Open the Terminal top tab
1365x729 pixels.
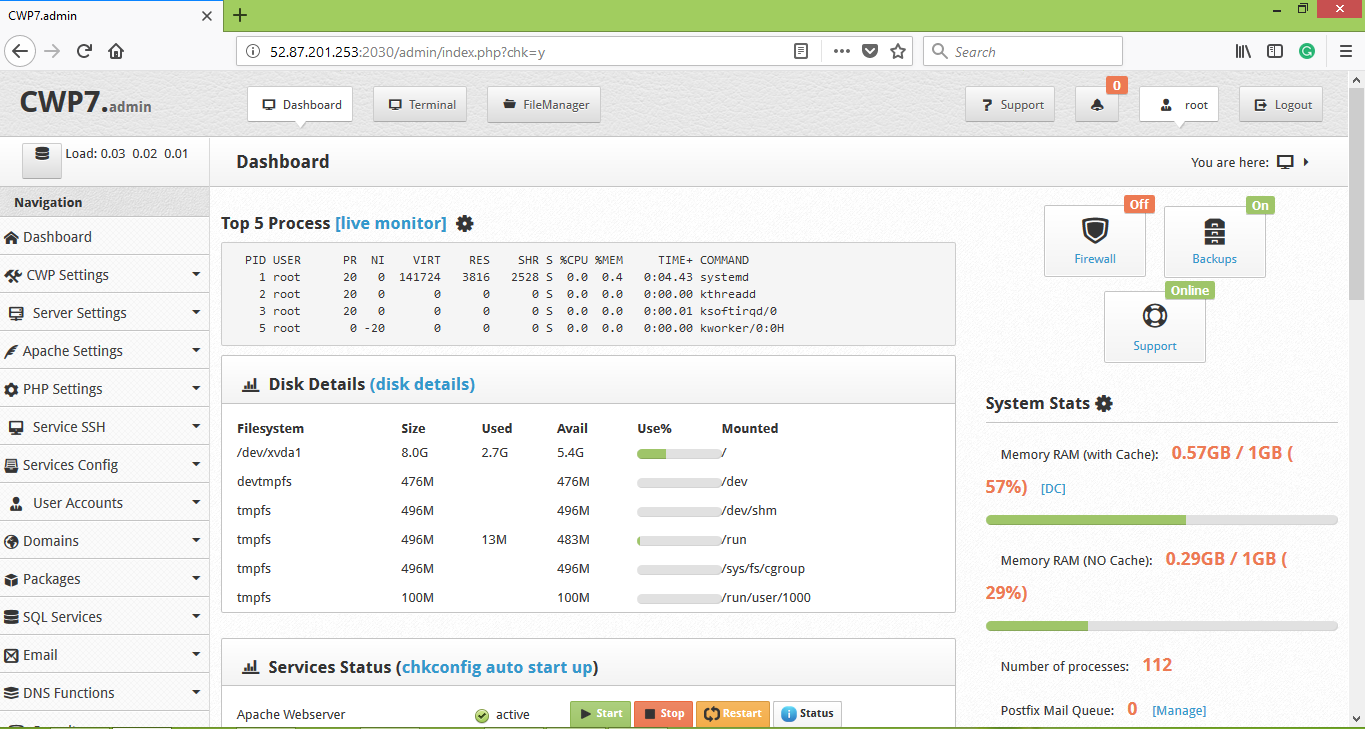point(420,104)
